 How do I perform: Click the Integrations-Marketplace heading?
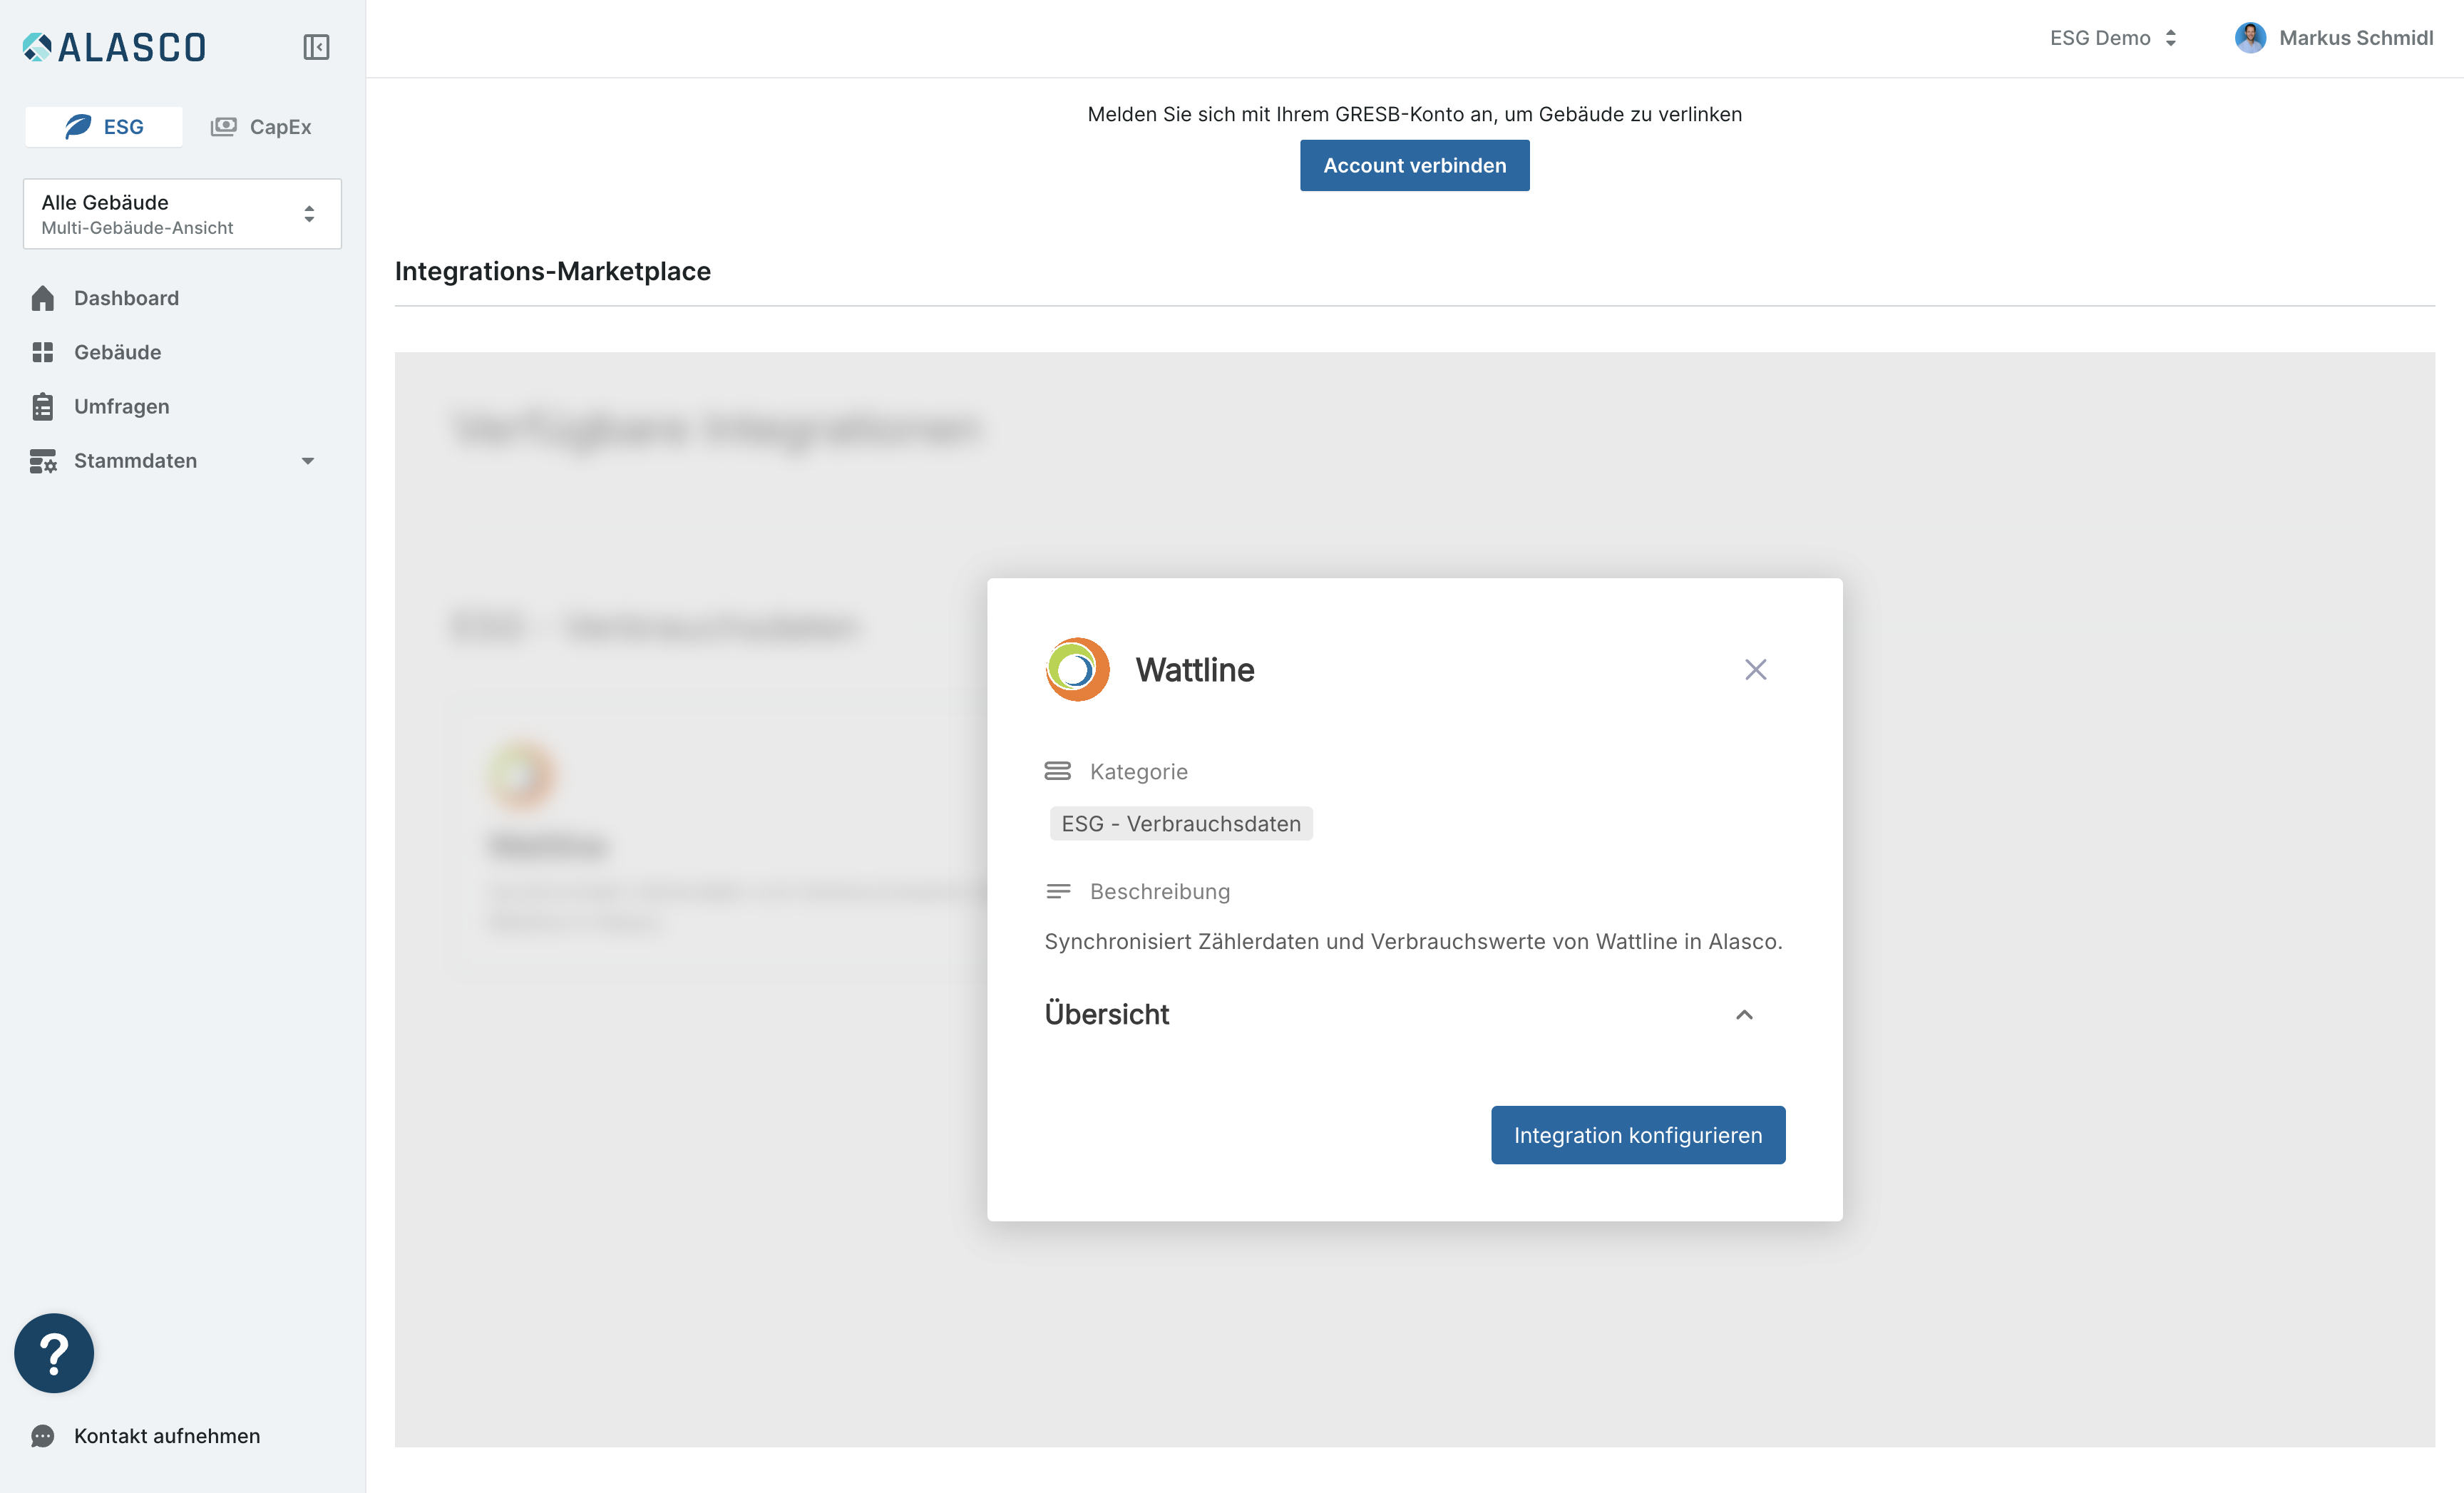pyautogui.click(x=553, y=271)
